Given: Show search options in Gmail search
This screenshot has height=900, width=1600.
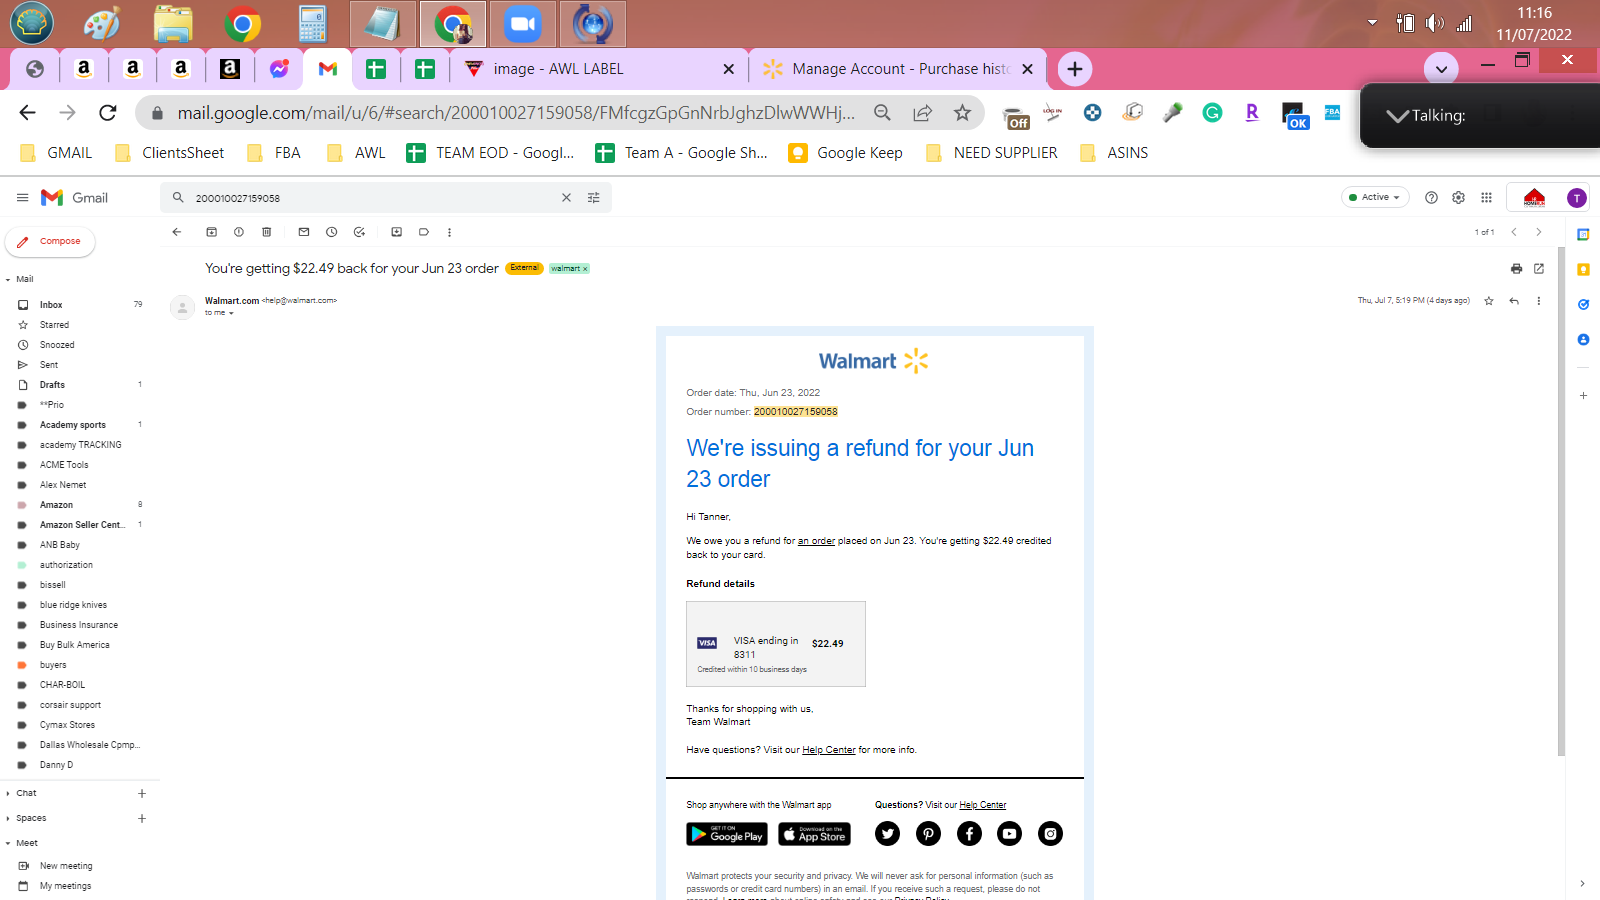Looking at the screenshot, I should pyautogui.click(x=594, y=198).
